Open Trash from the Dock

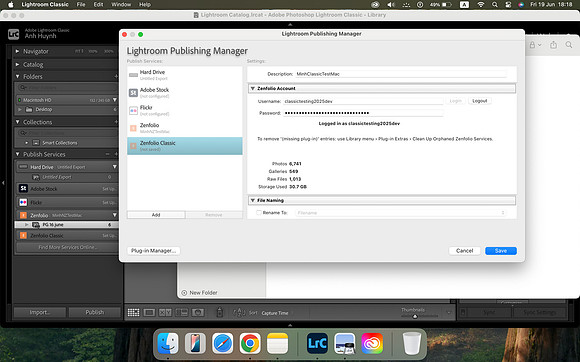click(412, 344)
